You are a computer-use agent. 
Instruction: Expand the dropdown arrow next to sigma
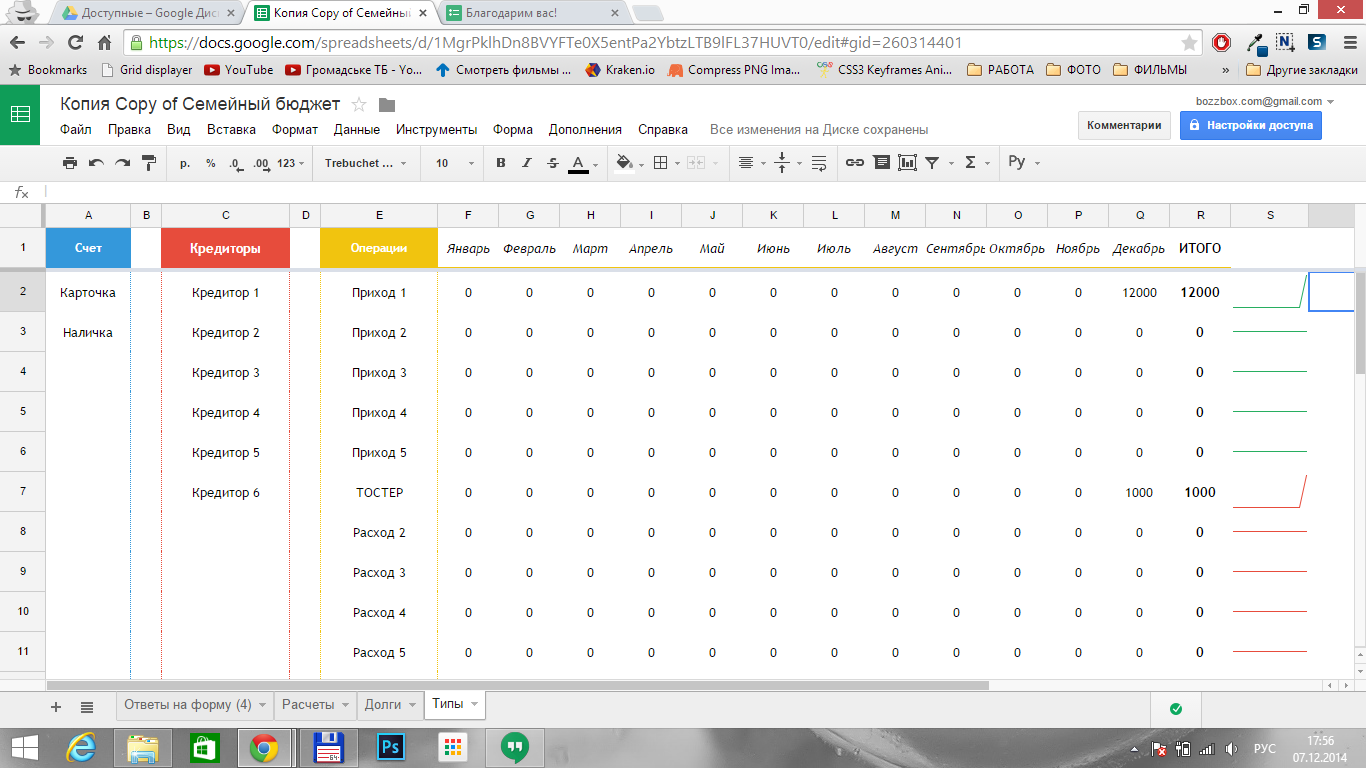tap(987, 164)
